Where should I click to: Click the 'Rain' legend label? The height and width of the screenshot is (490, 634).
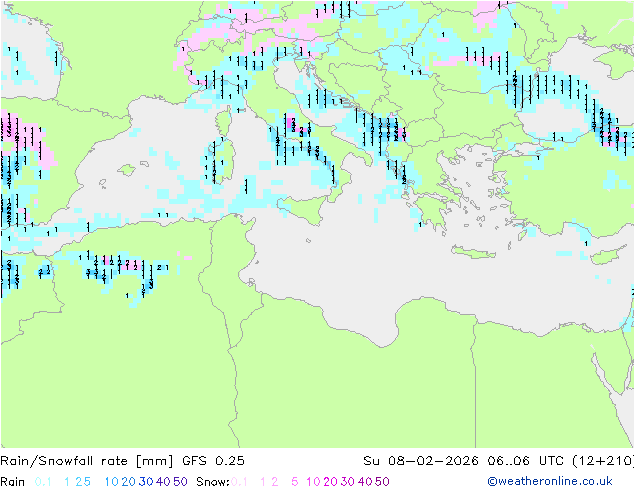click(x=13, y=482)
